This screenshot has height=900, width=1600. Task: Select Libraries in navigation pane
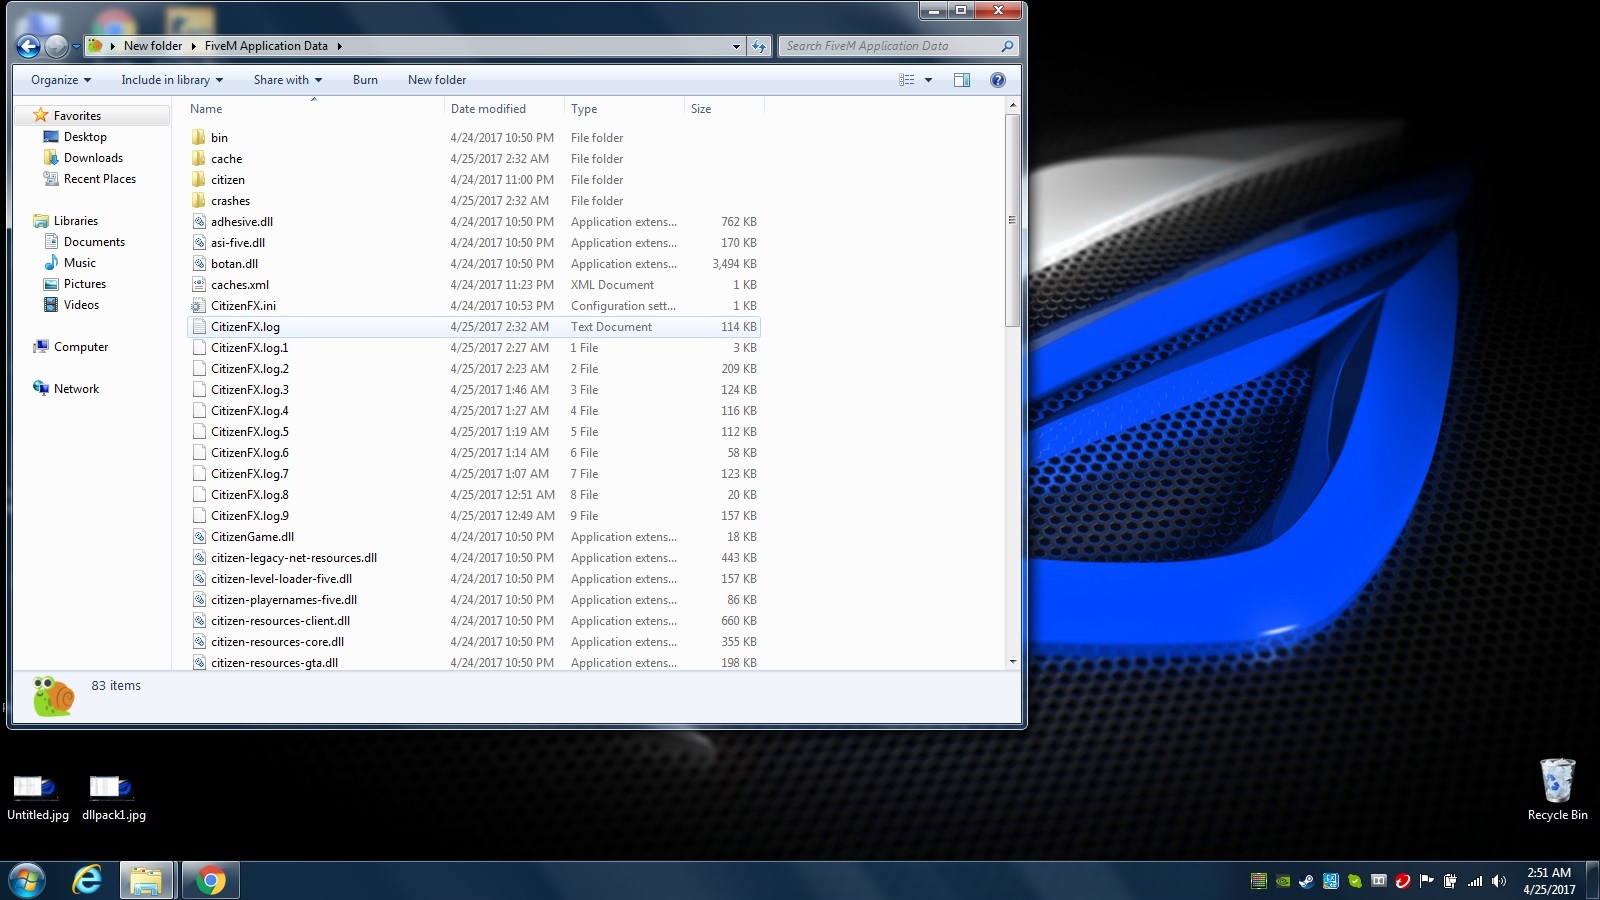(x=76, y=221)
